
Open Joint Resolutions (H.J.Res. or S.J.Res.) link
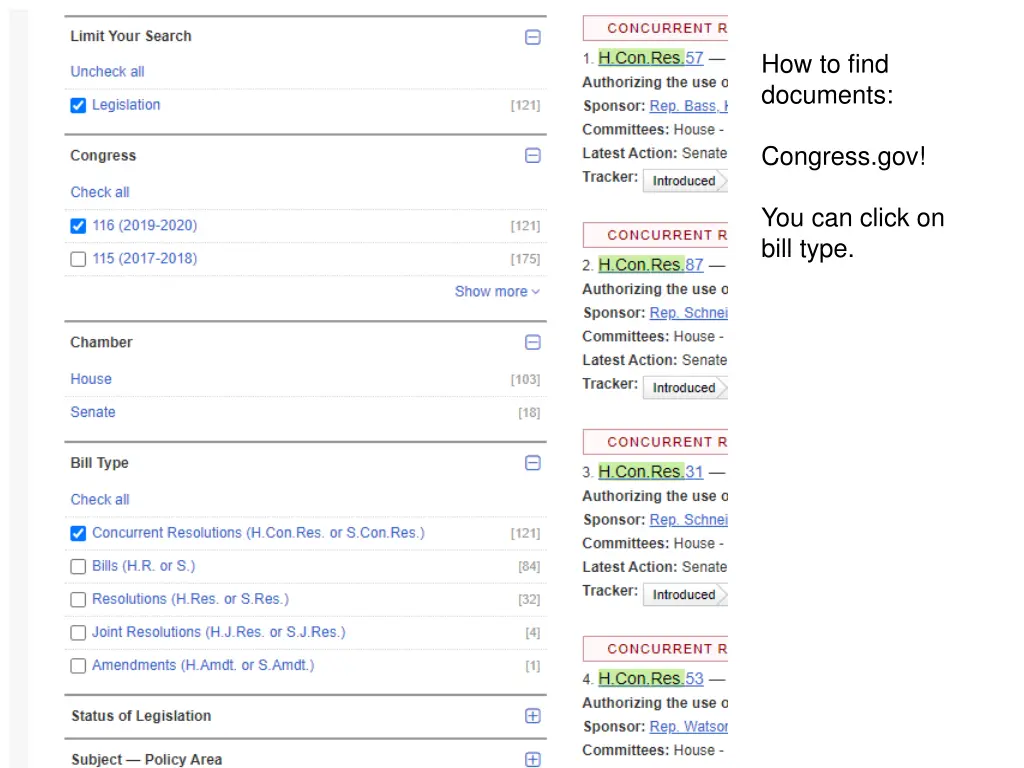coord(219,632)
